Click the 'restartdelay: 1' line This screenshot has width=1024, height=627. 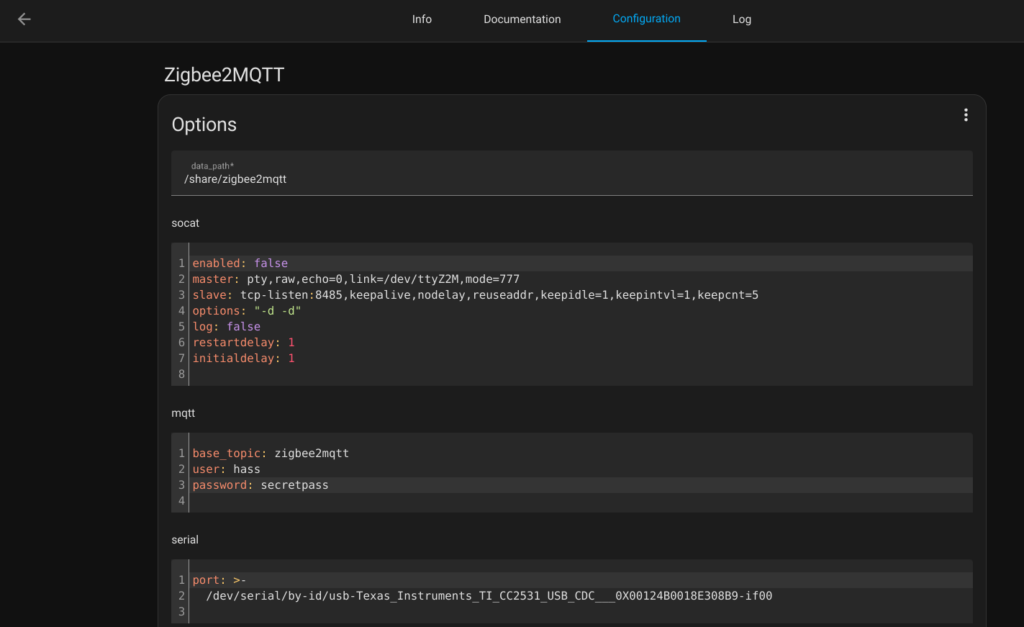243,342
